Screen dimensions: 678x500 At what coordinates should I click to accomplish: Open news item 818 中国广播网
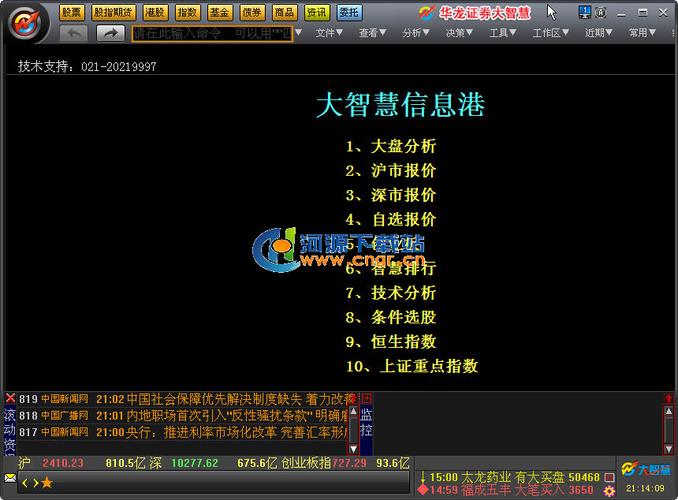(x=183, y=416)
